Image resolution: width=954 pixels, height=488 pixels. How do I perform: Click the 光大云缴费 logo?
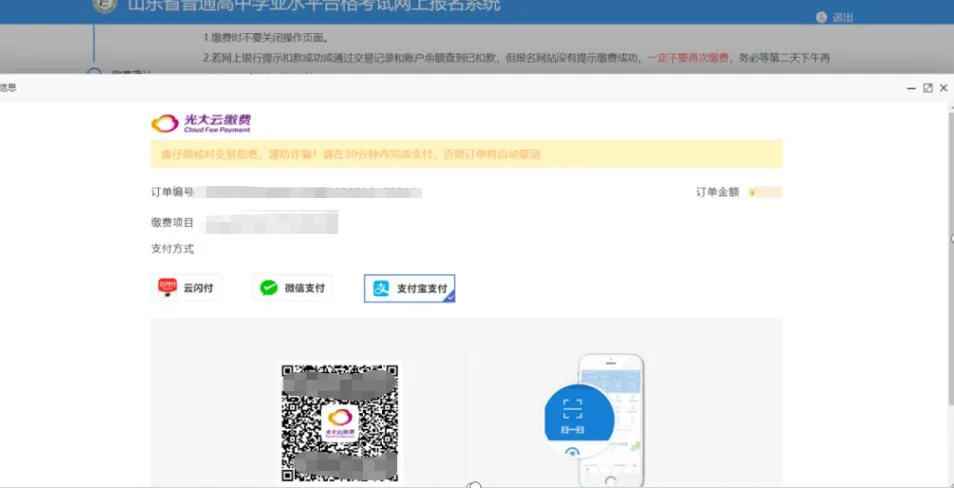(201, 124)
